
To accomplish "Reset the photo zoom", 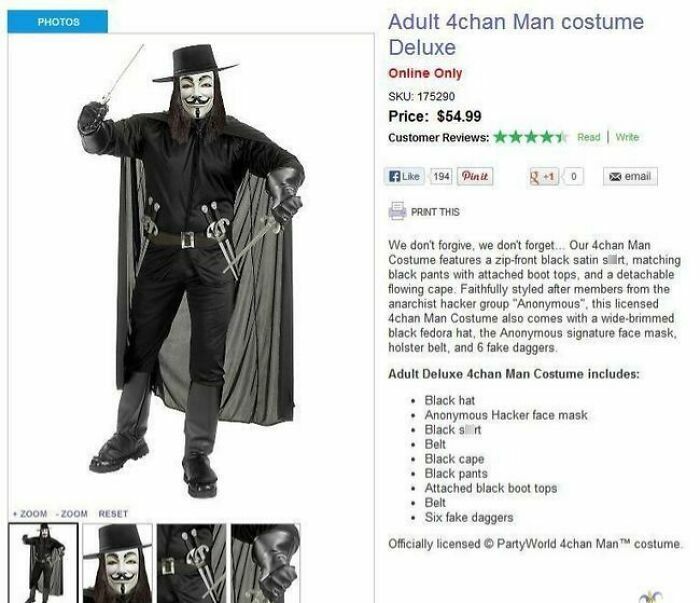I will click(113, 513).
